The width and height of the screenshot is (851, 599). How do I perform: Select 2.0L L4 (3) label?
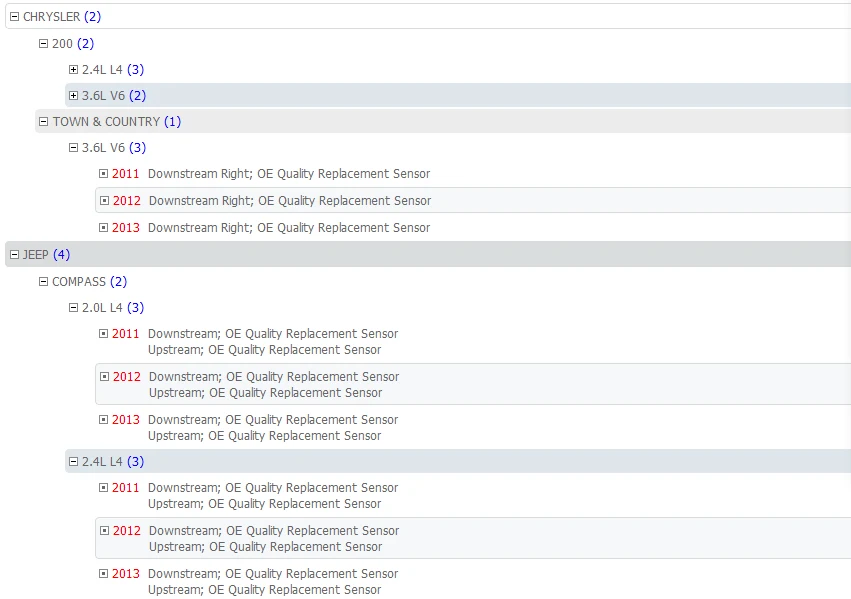[113, 308]
